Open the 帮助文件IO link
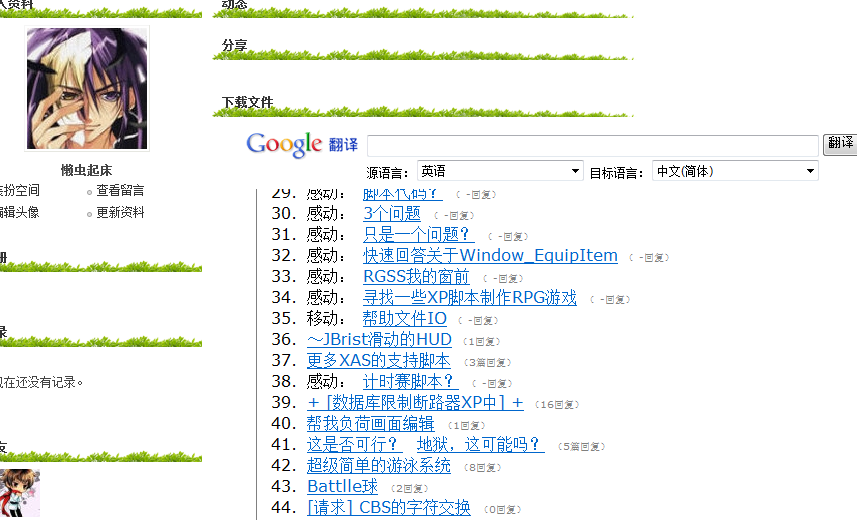The image size is (857, 520). (405, 318)
